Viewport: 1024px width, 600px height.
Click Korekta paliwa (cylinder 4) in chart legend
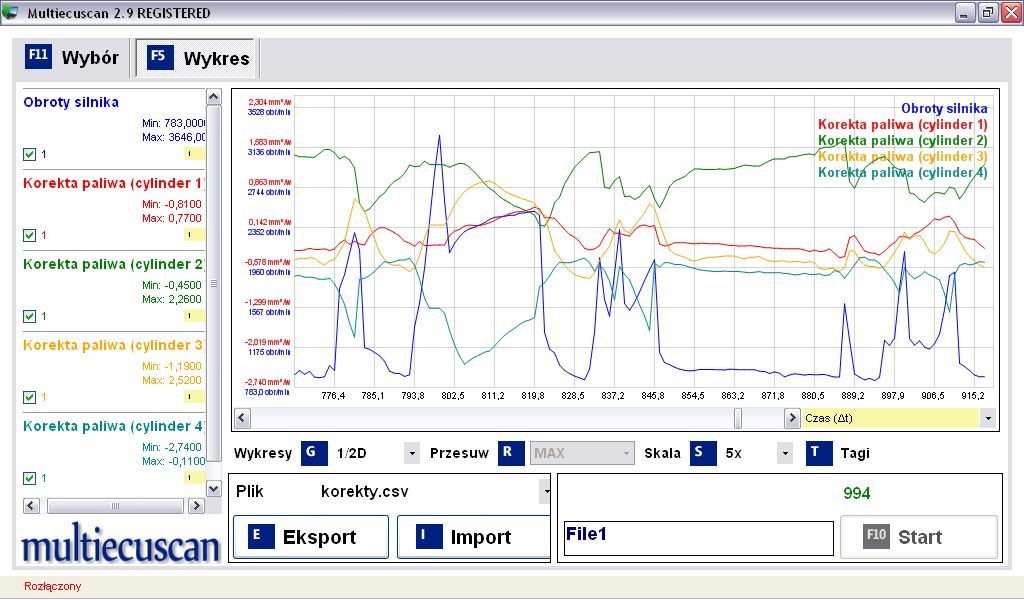click(903, 172)
